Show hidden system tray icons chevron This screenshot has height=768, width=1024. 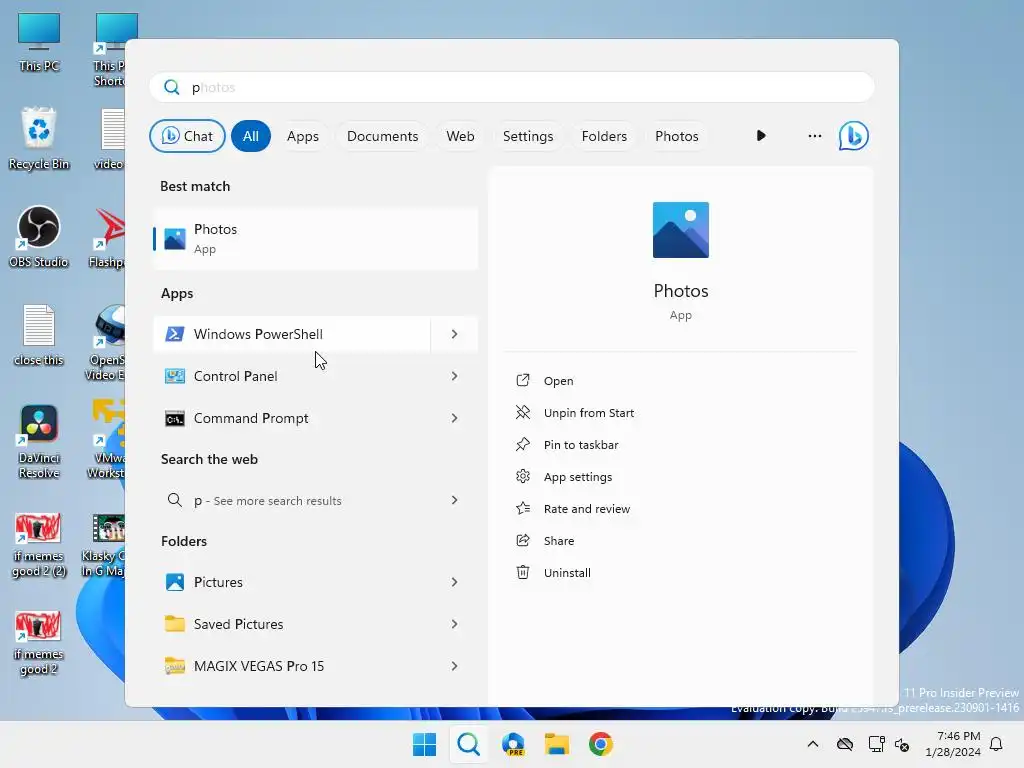click(x=812, y=744)
